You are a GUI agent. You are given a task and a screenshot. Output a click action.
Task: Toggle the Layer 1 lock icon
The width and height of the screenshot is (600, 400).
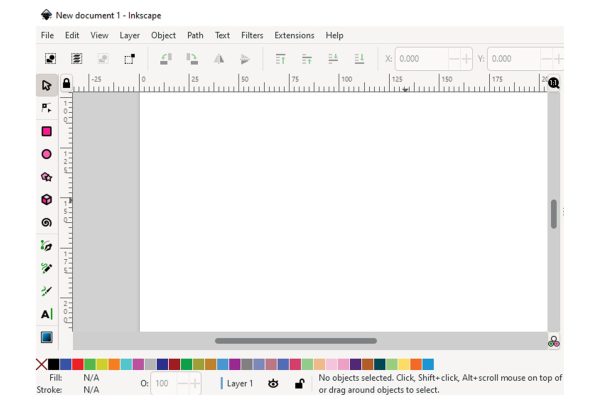pos(299,383)
